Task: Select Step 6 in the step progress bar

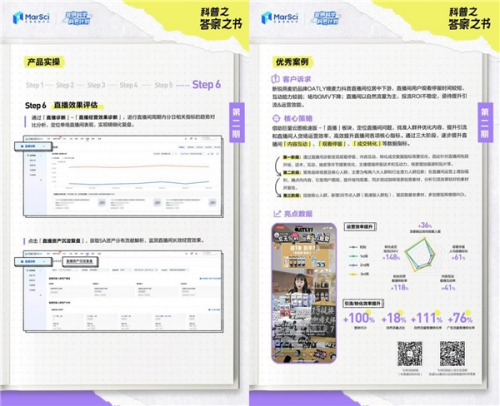Action: tap(206, 85)
